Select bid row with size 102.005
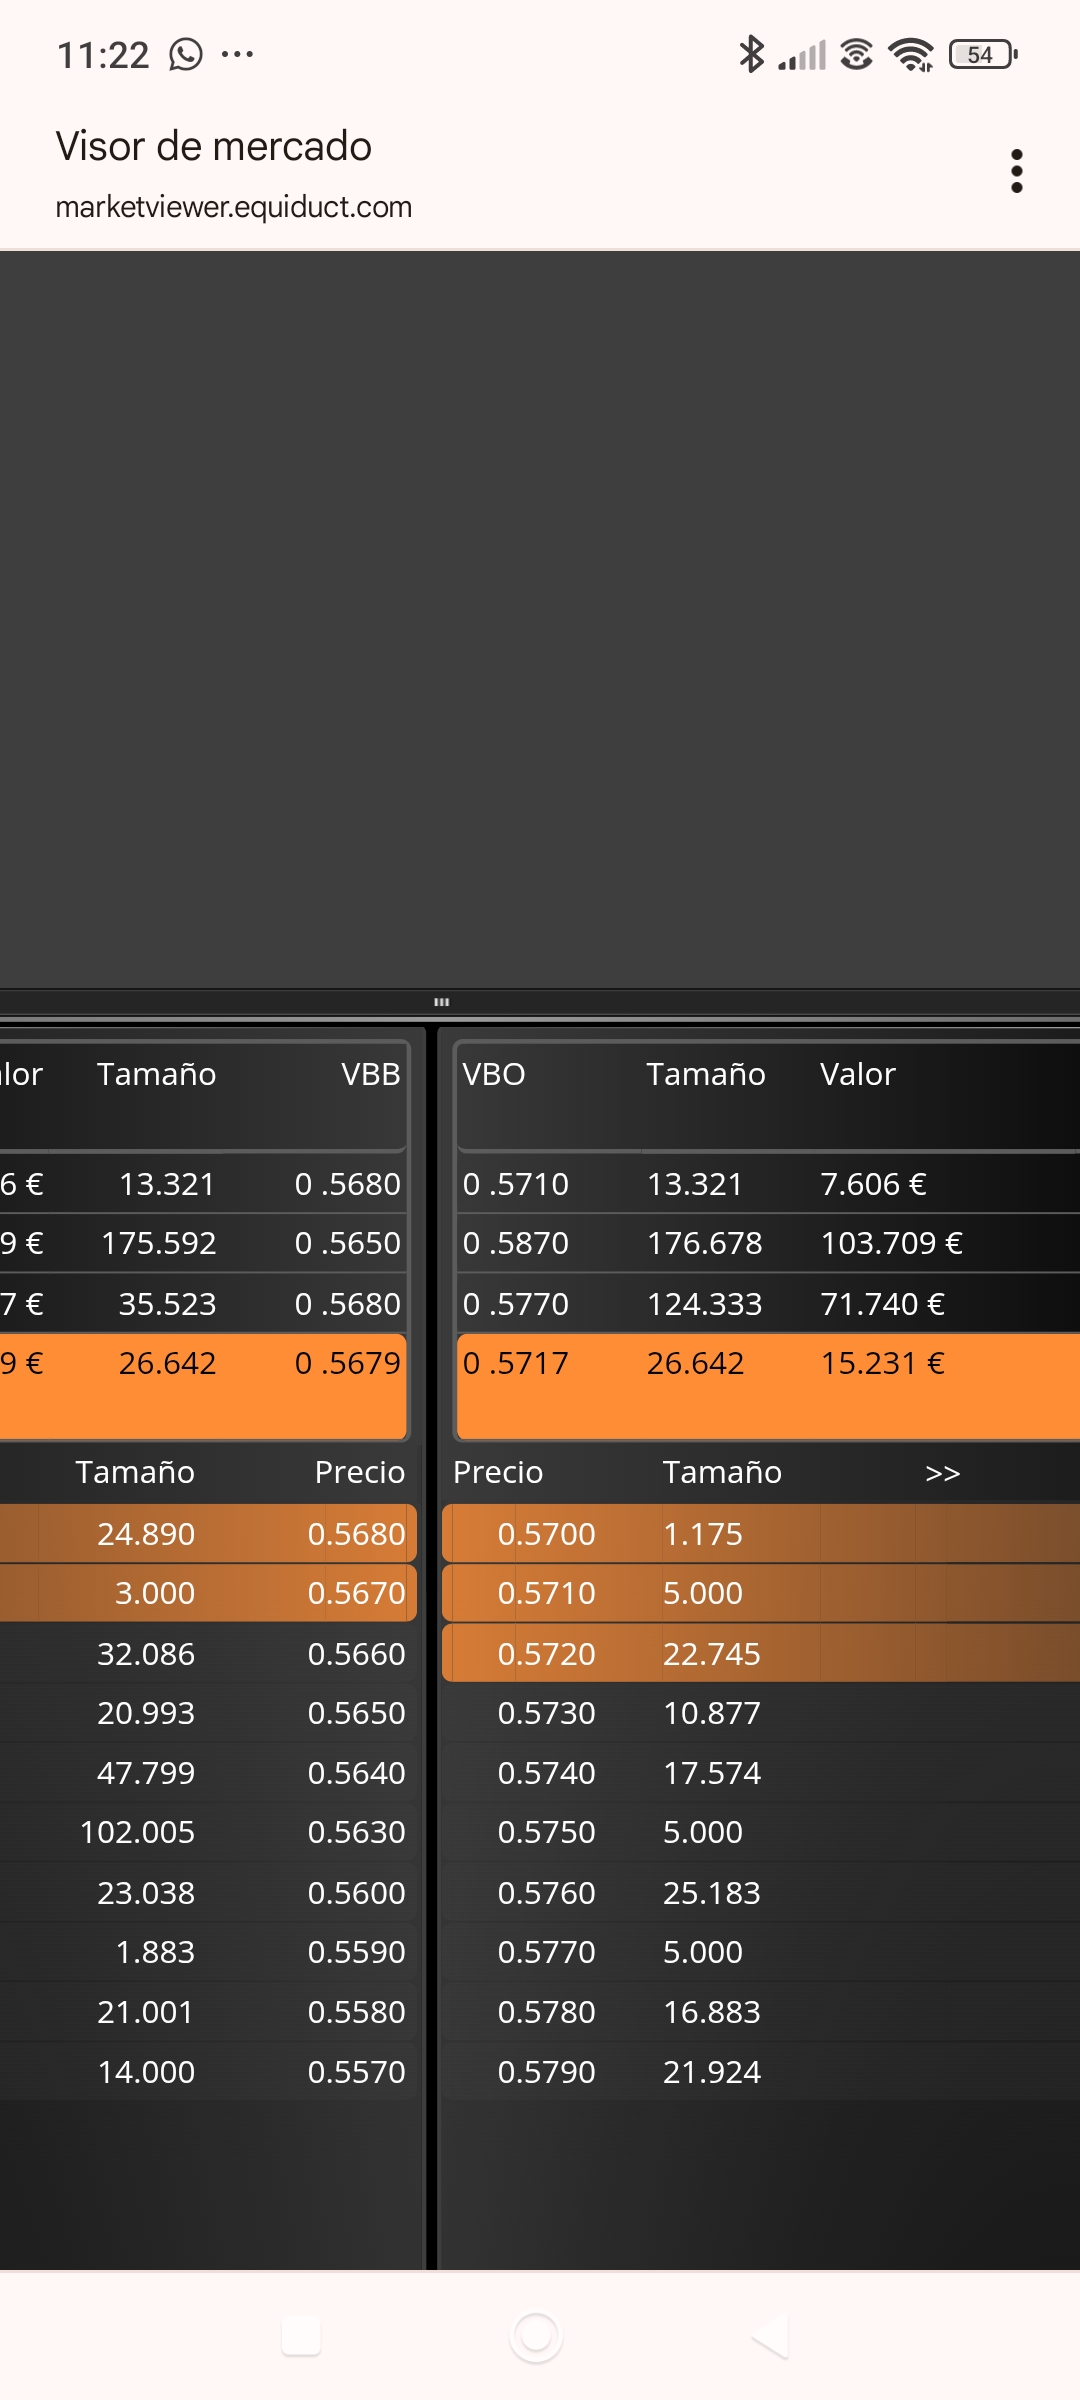Viewport: 1080px width, 2400px height. tap(208, 1832)
